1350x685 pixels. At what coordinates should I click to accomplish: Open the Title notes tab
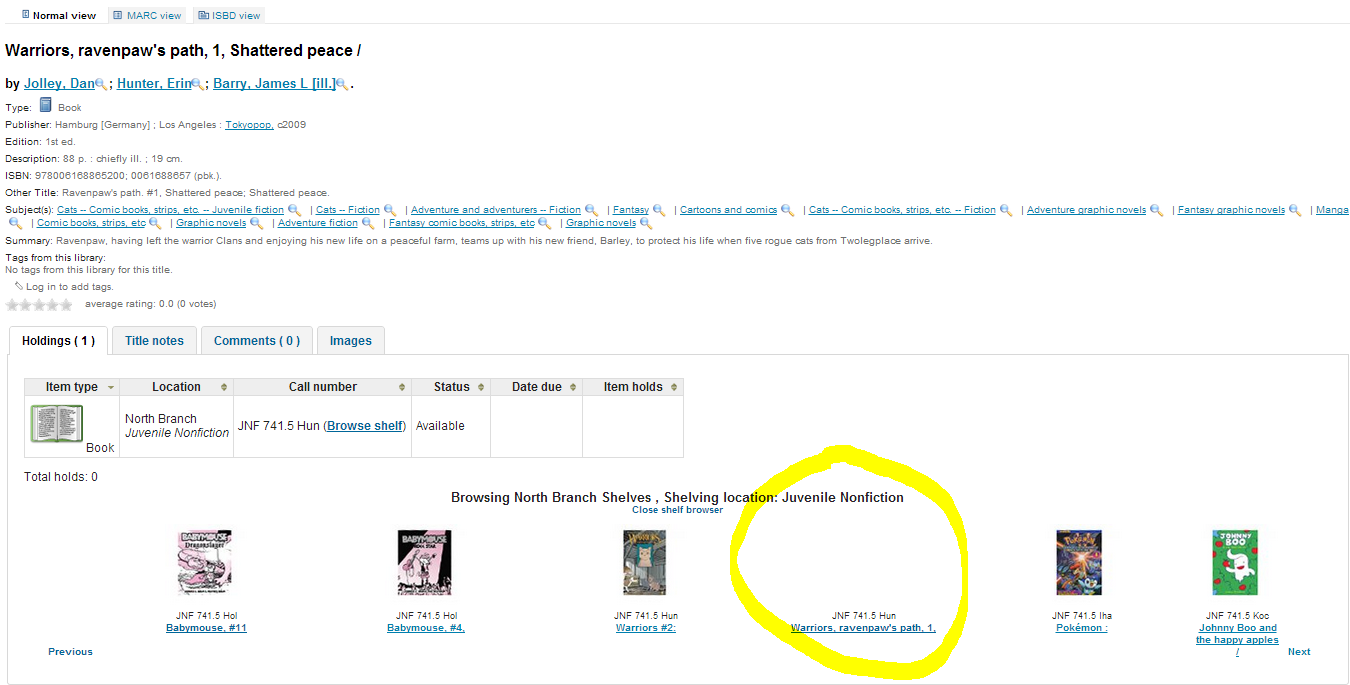[154, 341]
